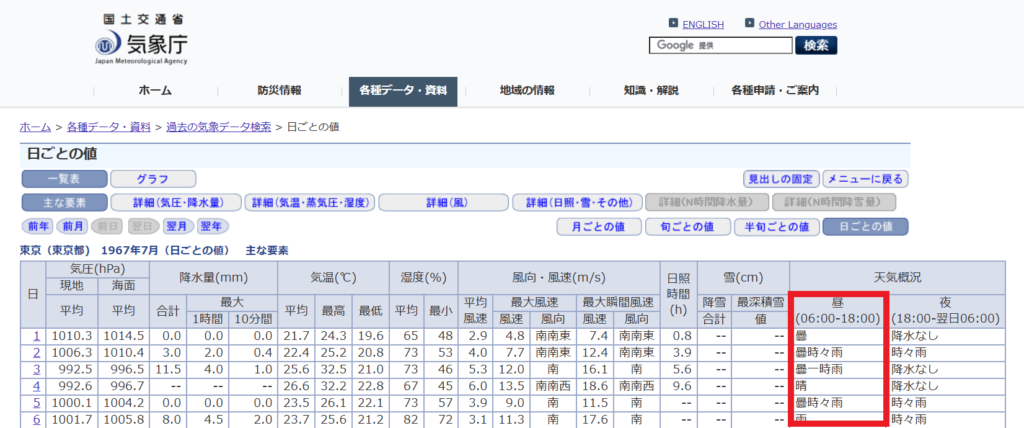This screenshot has width=1024, height=428.
Task: Click the メニューに戻る button
Action: pyautogui.click(x=866, y=179)
